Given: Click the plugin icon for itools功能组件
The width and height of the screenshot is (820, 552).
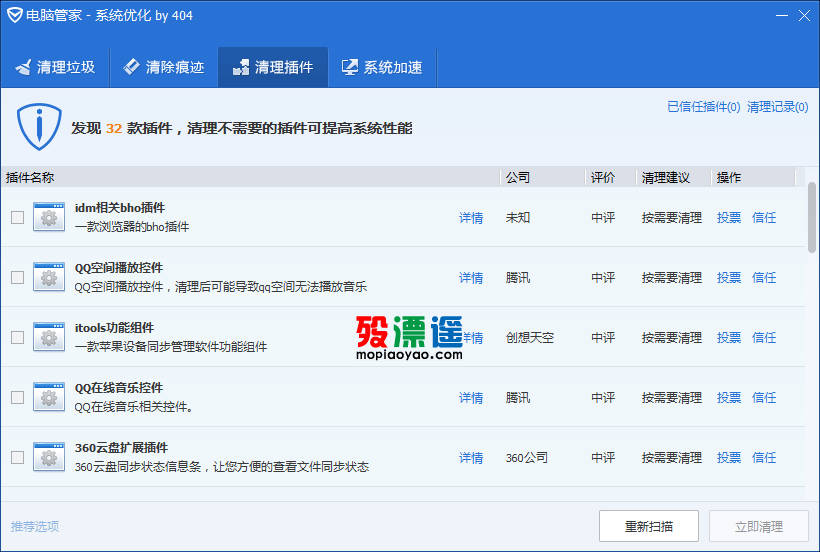Looking at the screenshot, I should pyautogui.click(x=49, y=337).
